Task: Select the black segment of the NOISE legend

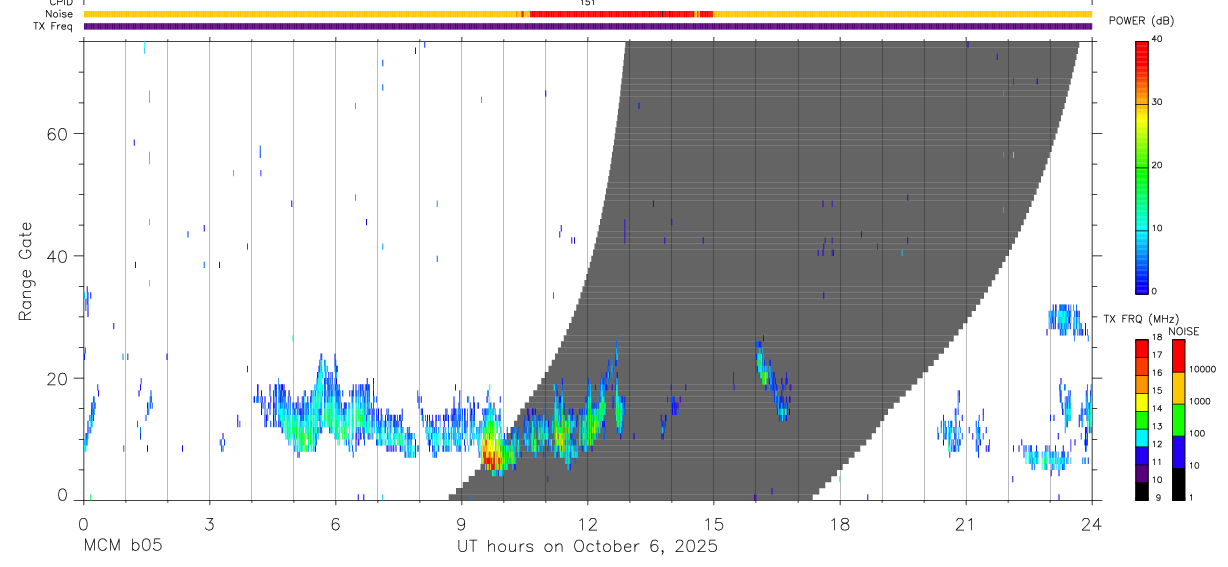Action: pos(1178,483)
